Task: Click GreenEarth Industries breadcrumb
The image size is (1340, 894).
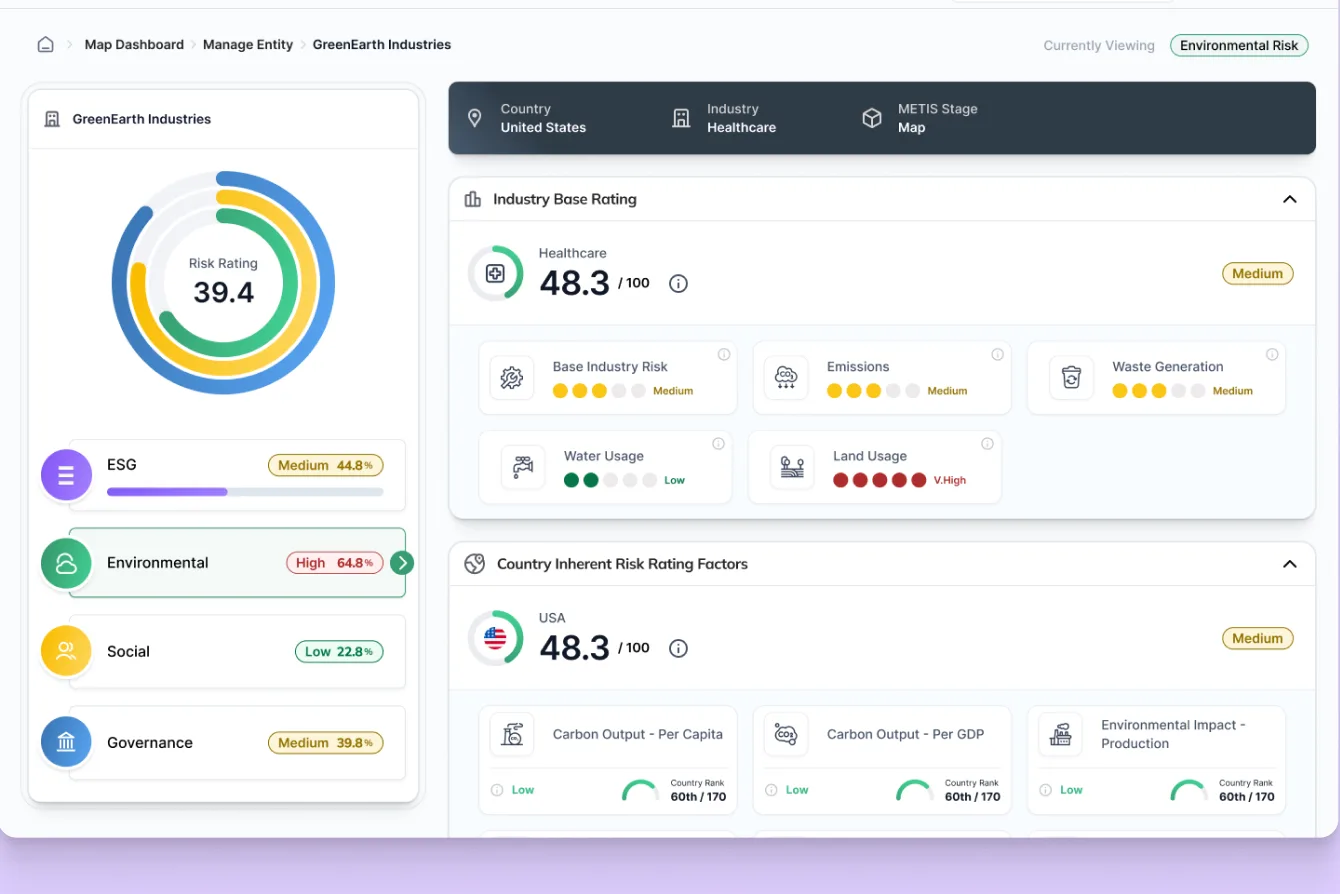Action: [382, 45]
